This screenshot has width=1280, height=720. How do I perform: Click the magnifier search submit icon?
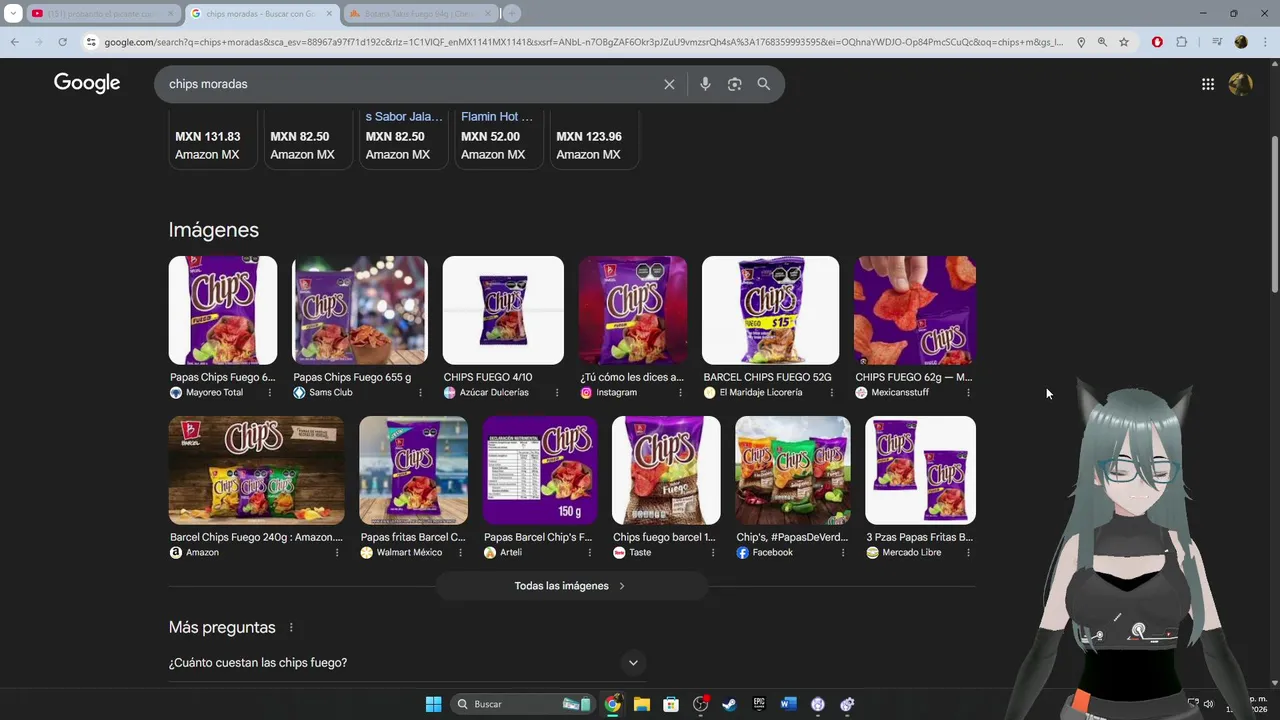[764, 84]
